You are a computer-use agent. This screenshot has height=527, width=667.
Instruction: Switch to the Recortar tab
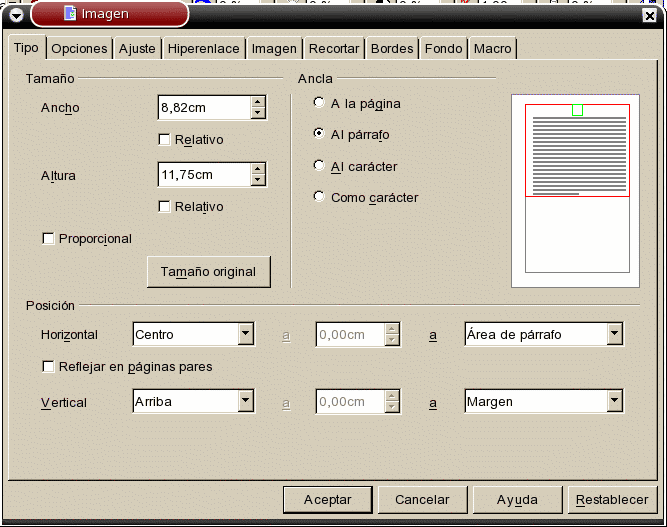[334, 49]
